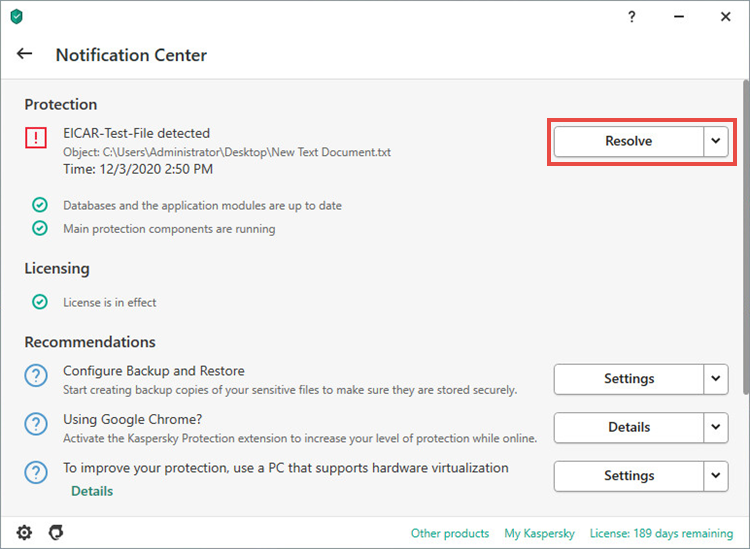The height and width of the screenshot is (549, 750).
Task: Click the 'License is in effect' text
Action: pyautogui.click(x=110, y=302)
